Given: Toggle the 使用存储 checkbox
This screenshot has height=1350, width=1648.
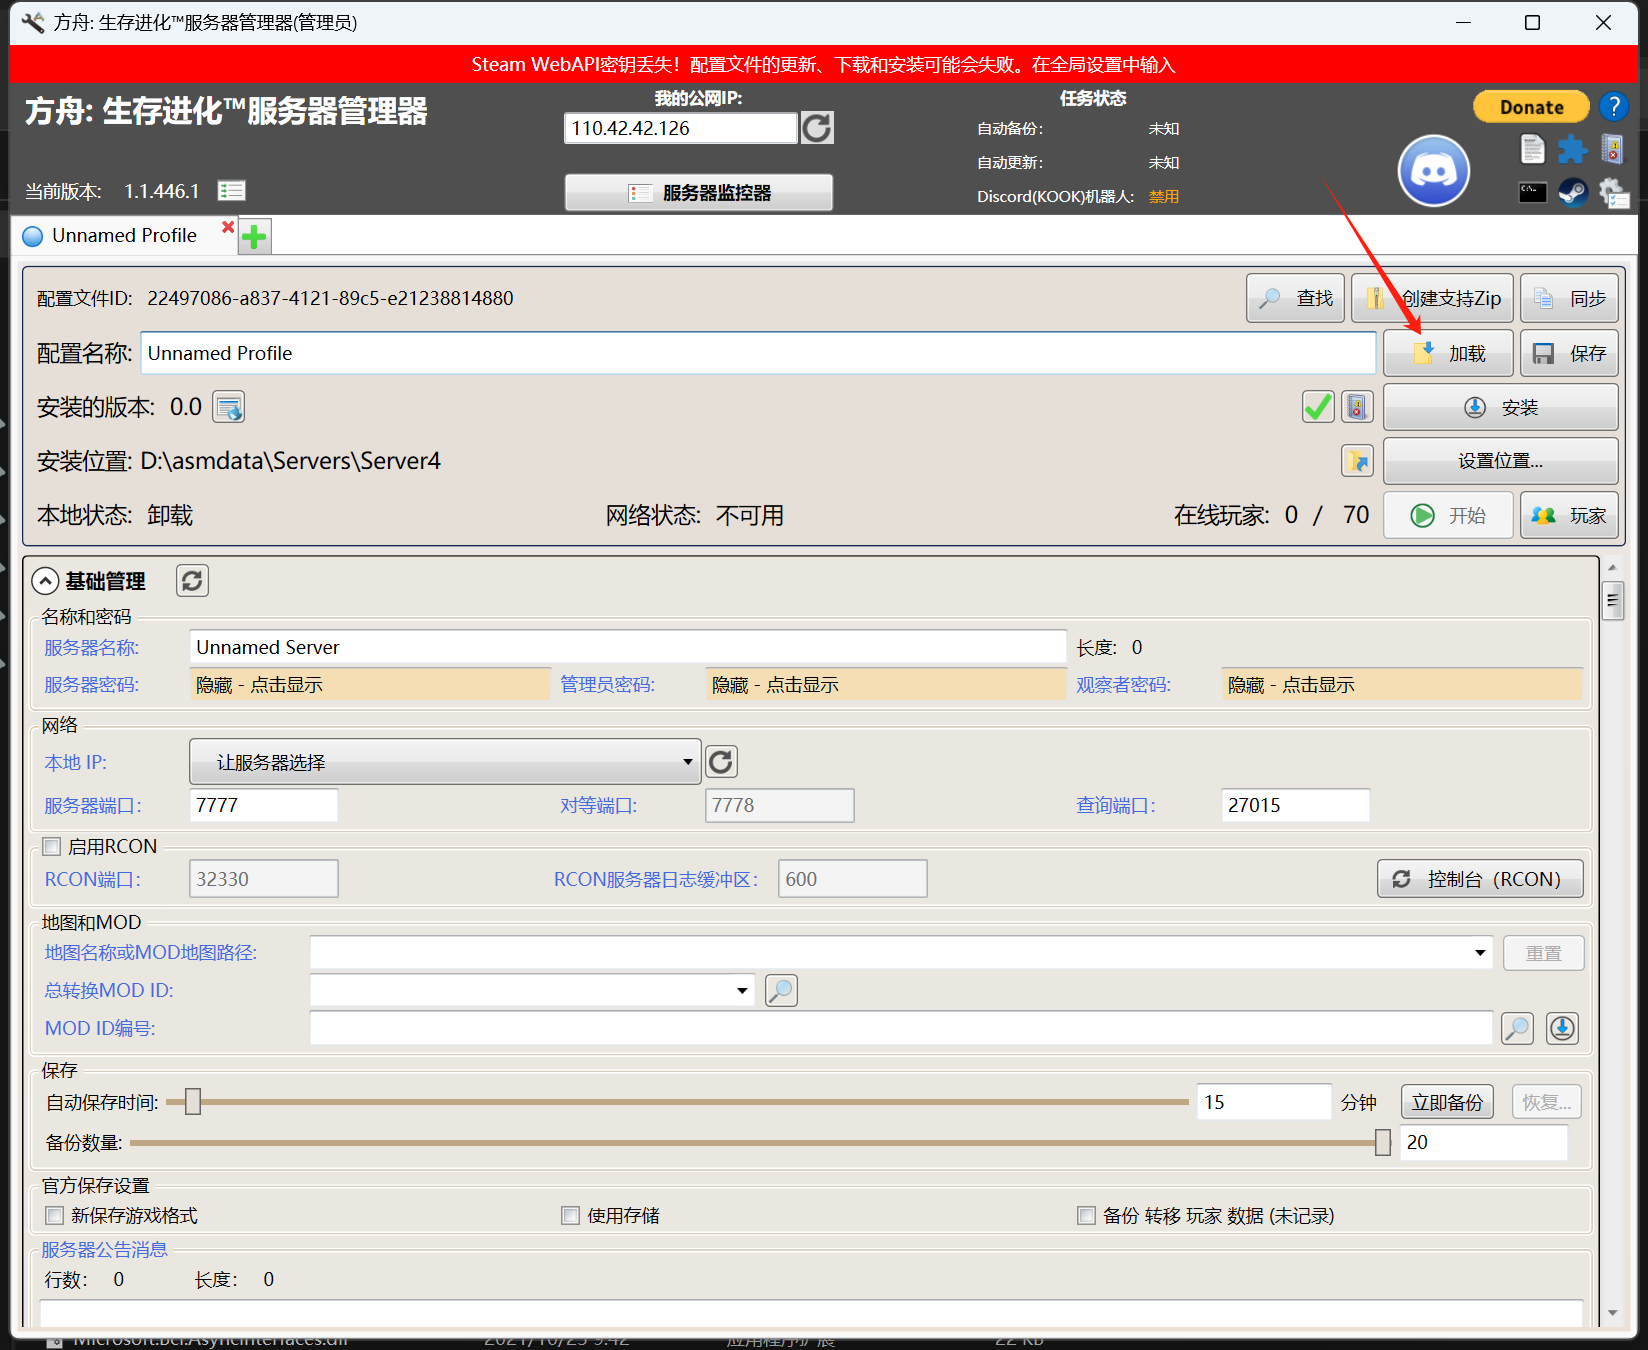Looking at the screenshot, I should (571, 1215).
